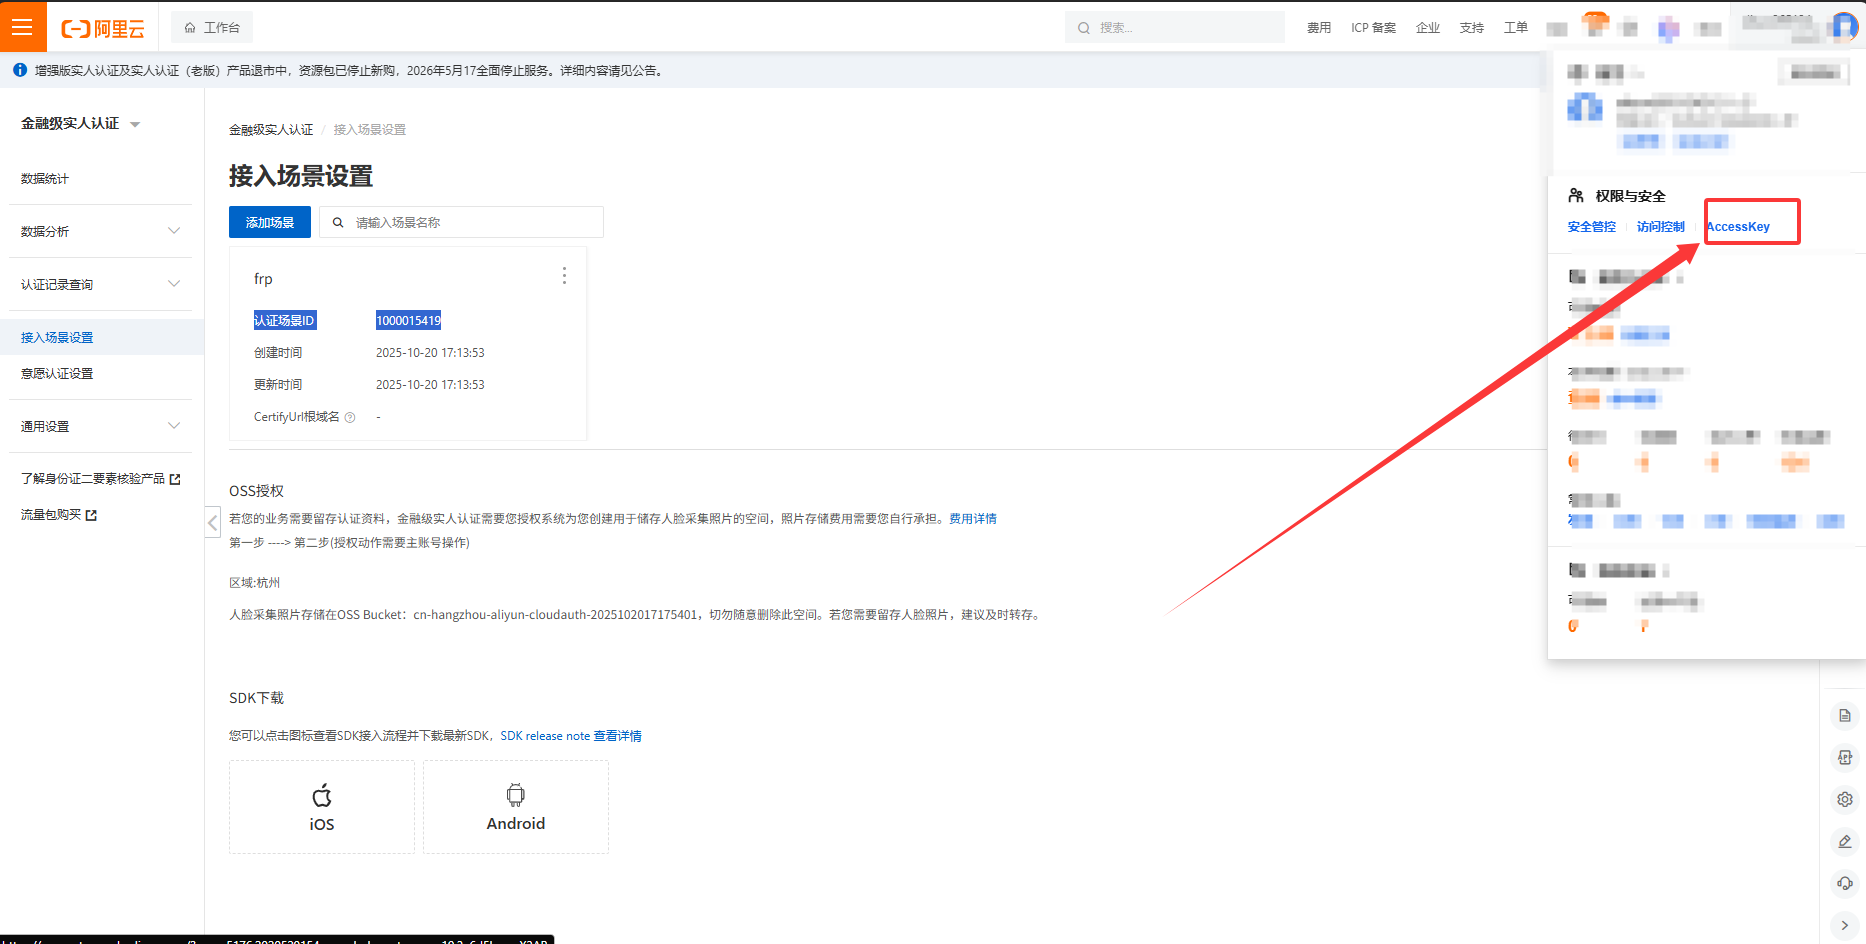The width and height of the screenshot is (1866, 944).
Task: Open the 金融级实人认证 product dropdown
Action: pyautogui.click(x=80, y=124)
